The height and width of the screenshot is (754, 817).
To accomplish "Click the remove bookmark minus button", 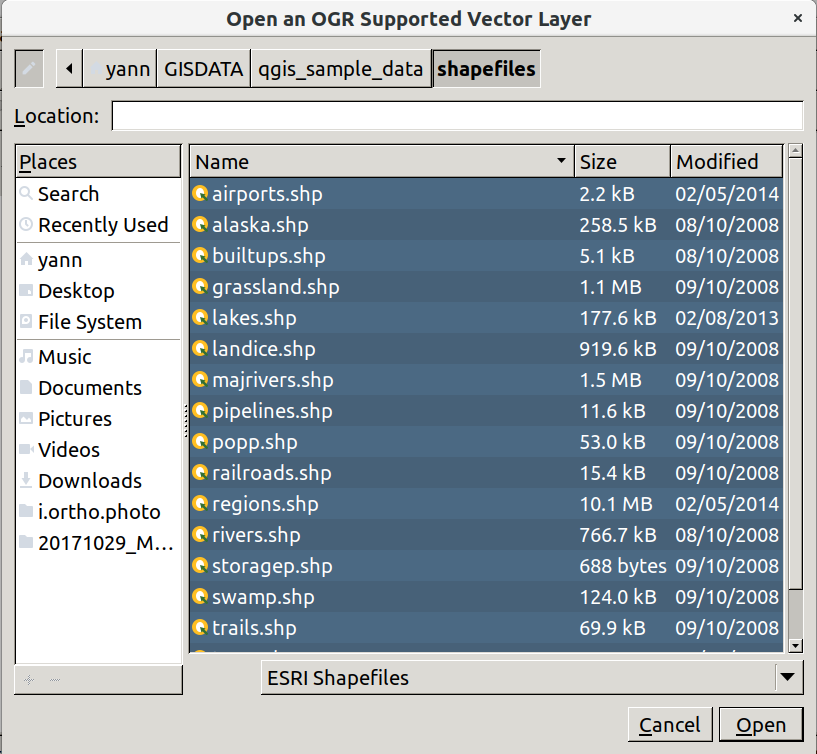I will (55, 679).
